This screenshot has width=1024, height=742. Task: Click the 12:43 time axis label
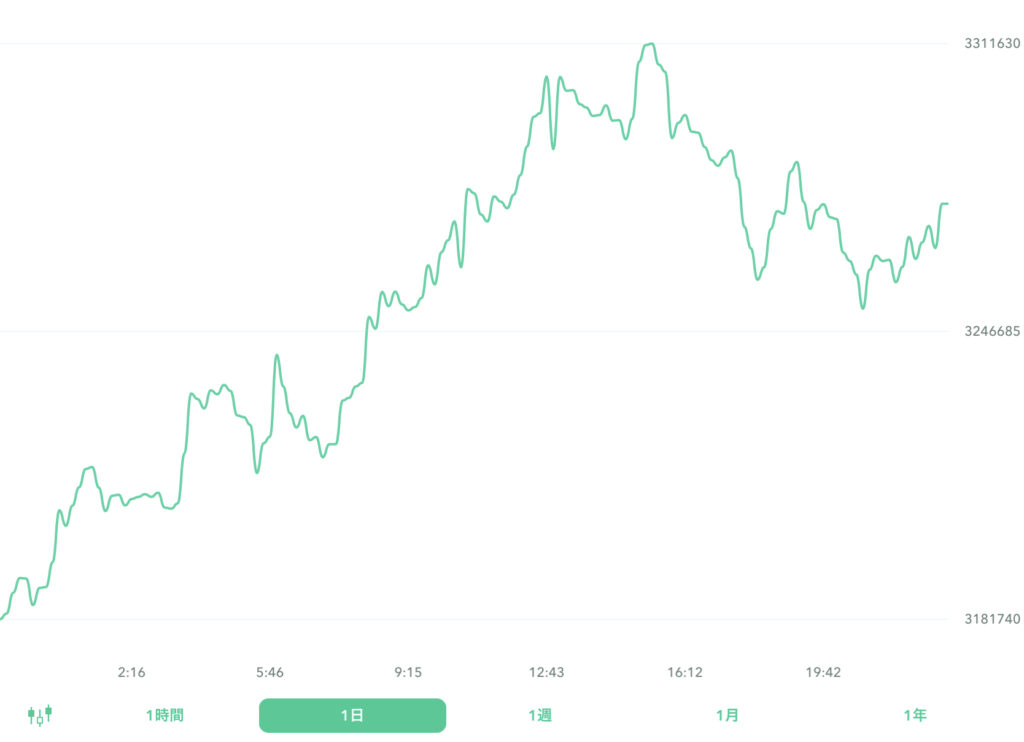[x=545, y=673]
